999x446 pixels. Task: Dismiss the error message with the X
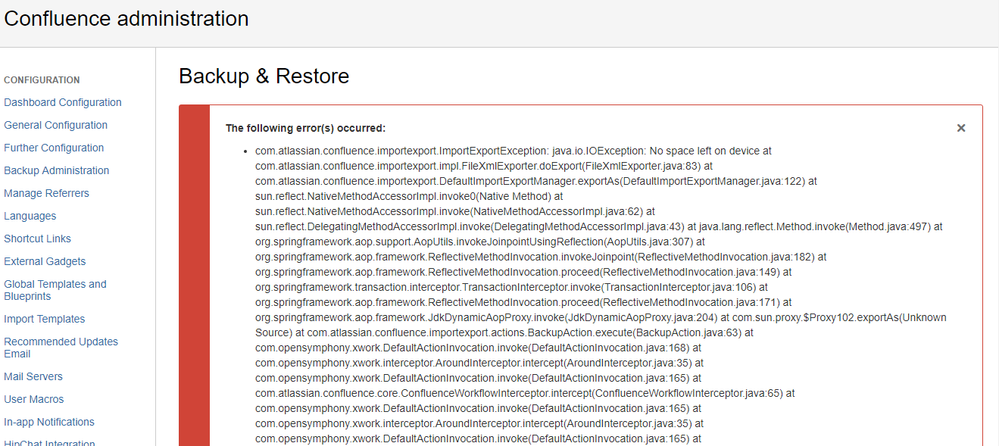pos(961,128)
